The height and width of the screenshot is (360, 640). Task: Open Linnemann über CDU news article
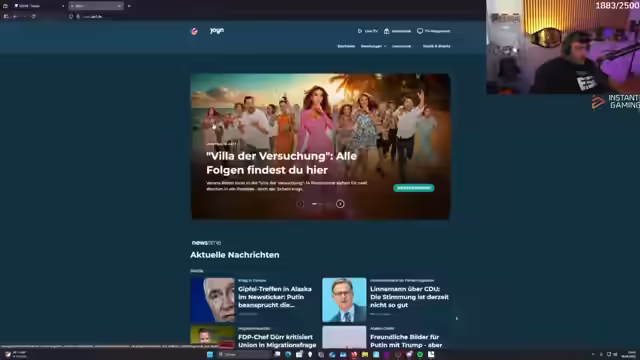click(x=409, y=297)
